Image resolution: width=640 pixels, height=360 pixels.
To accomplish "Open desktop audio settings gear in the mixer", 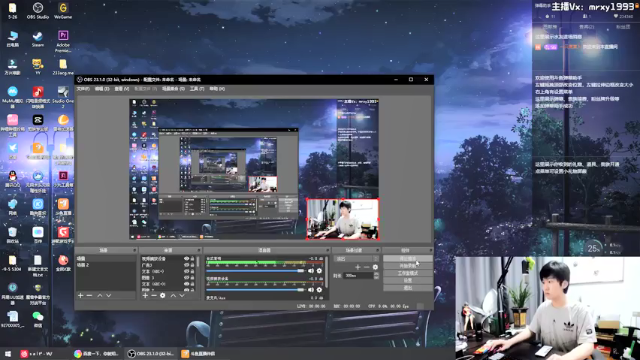I will tap(319, 271).
